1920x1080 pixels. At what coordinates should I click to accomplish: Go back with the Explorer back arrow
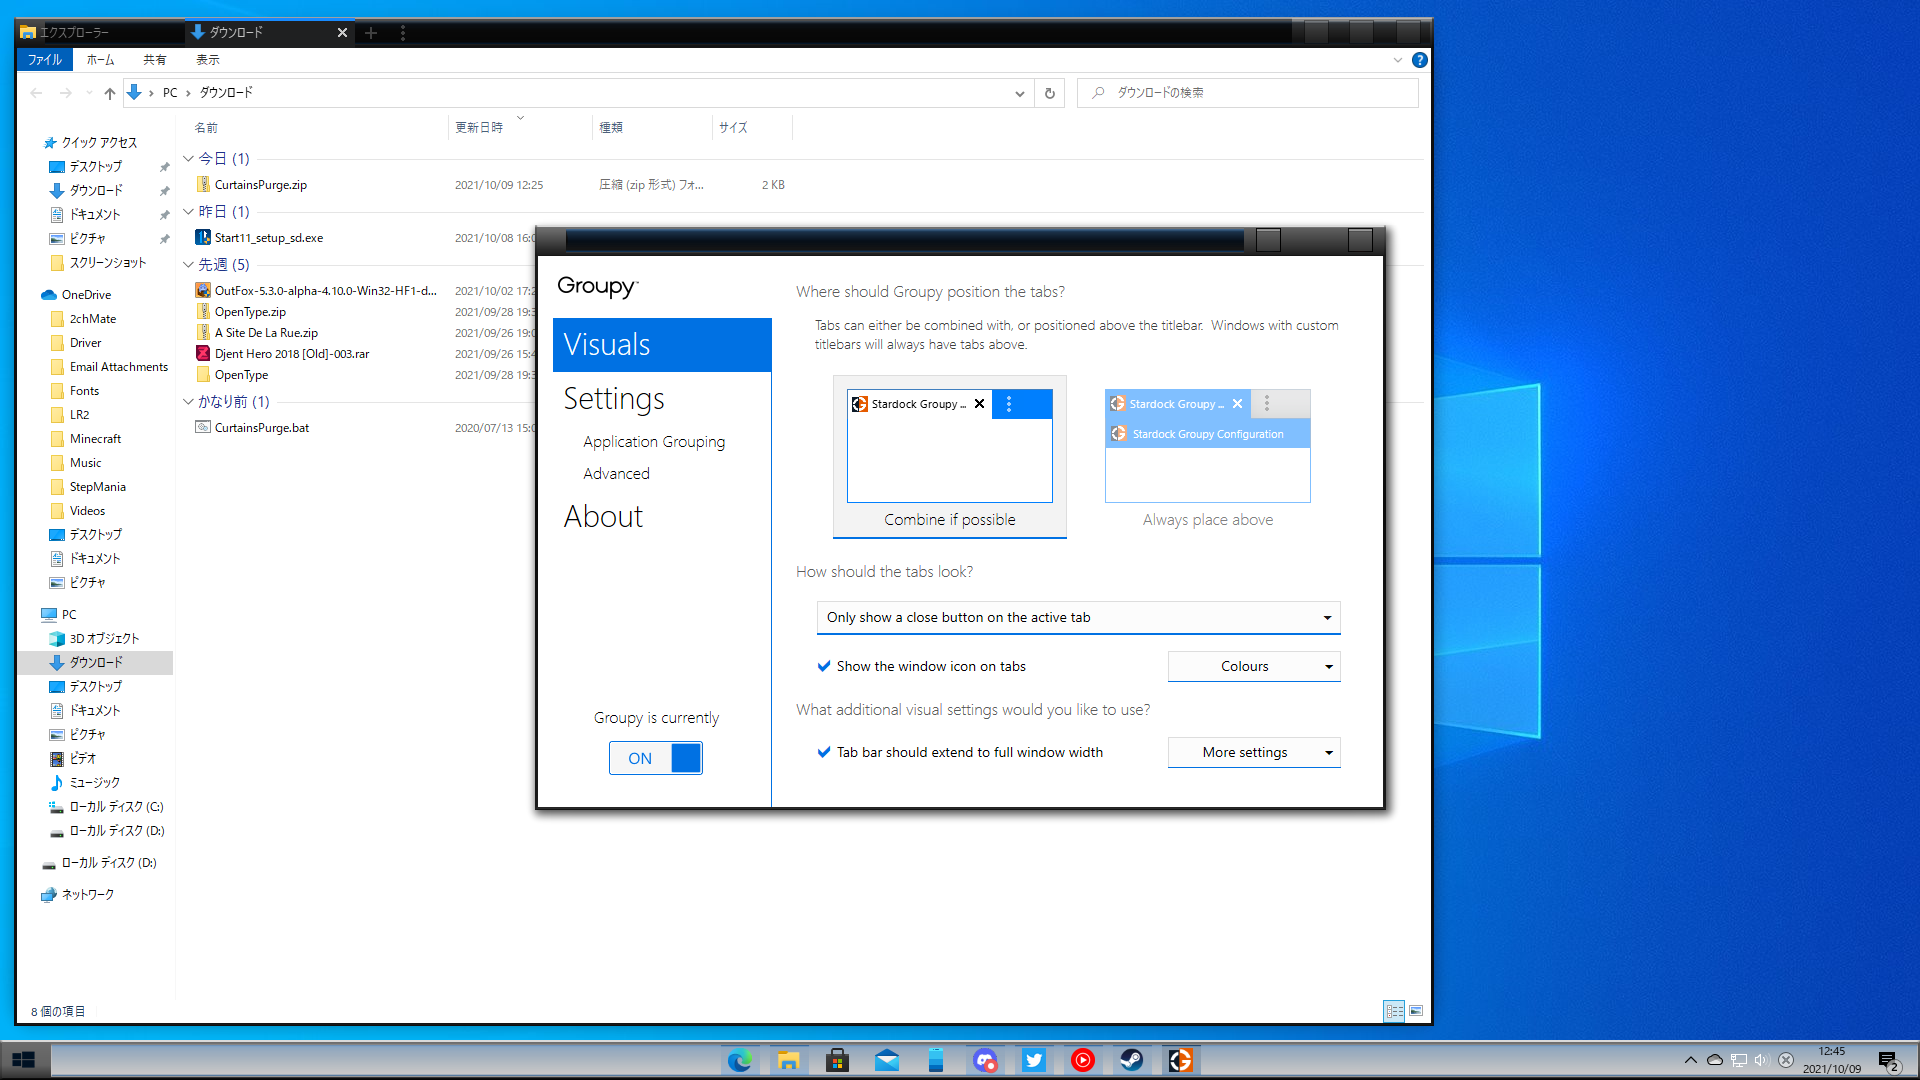tap(37, 93)
